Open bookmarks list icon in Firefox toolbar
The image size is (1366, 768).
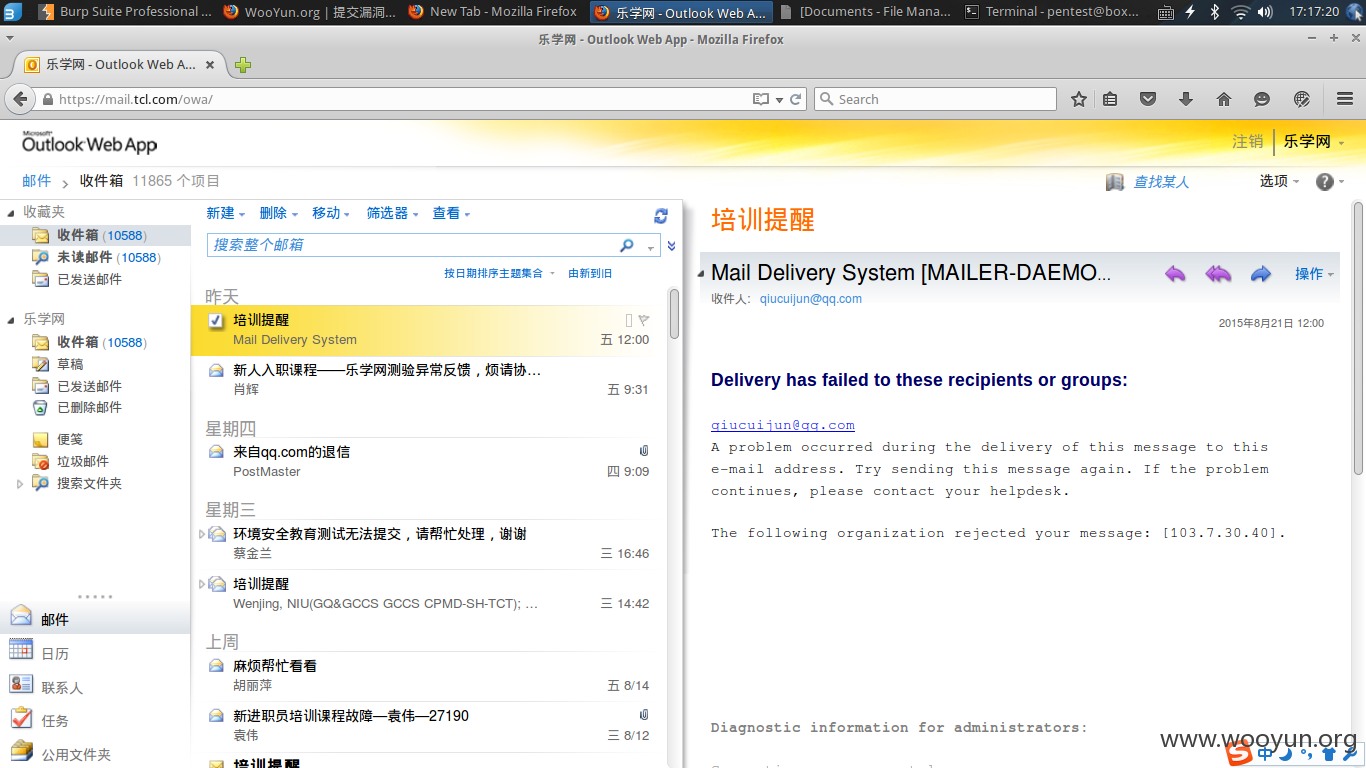click(x=1110, y=99)
